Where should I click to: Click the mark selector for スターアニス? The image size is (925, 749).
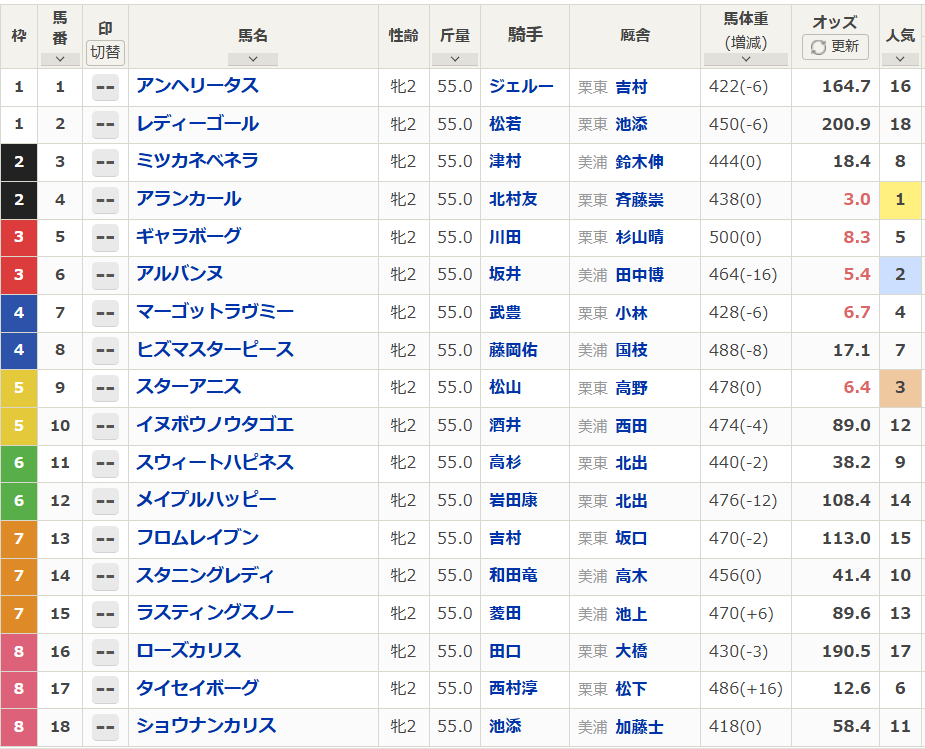coord(105,387)
